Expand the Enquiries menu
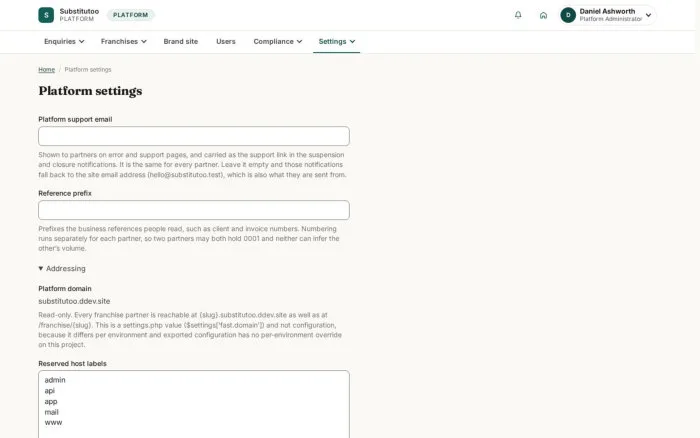The width and height of the screenshot is (700, 438). pyautogui.click(x=64, y=42)
